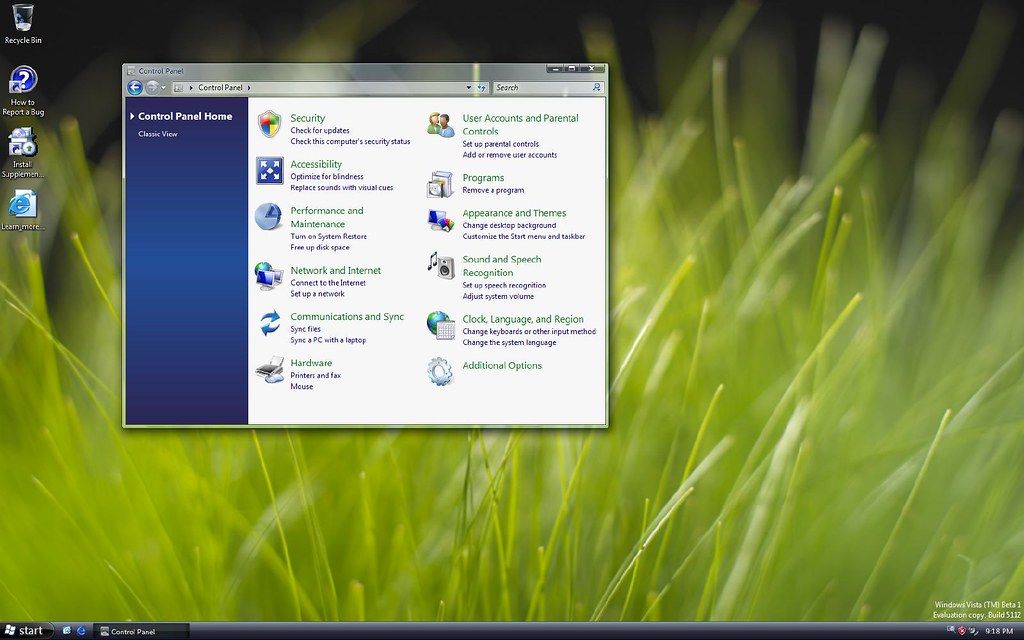Click the first quick launch icon beside Start
The height and width of the screenshot is (640, 1024).
(x=67, y=631)
